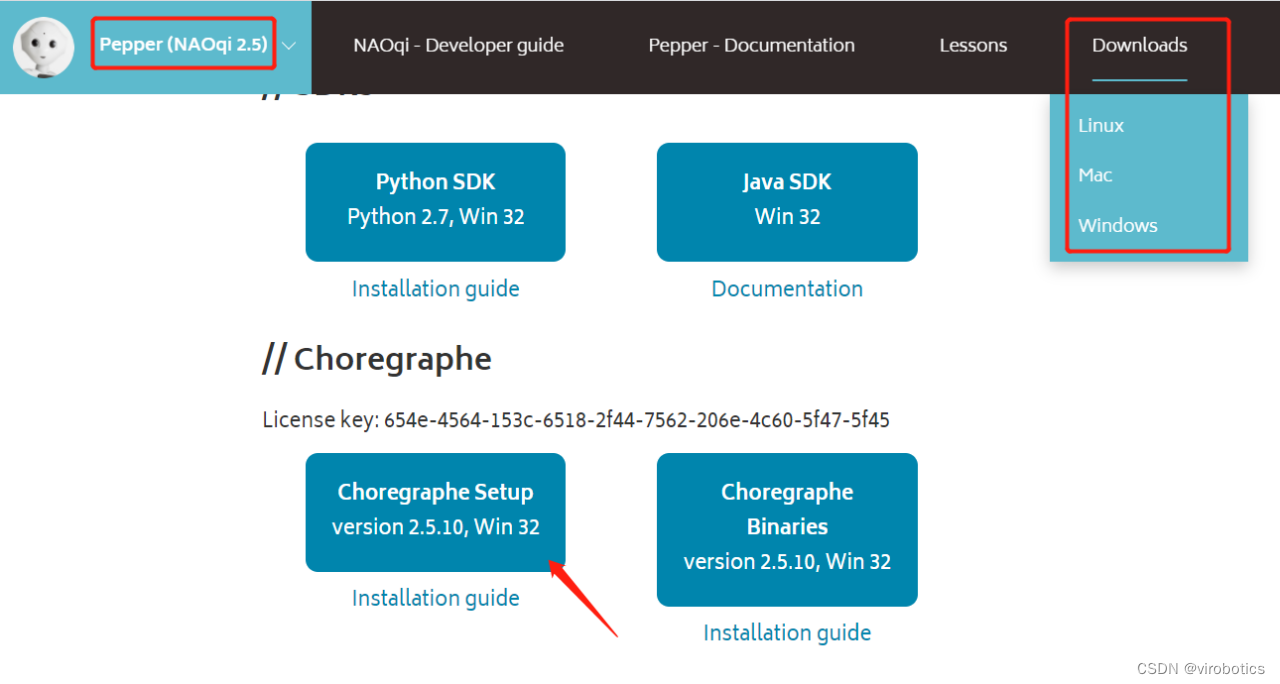1280x684 pixels.
Task: Download Choregraphe Setup version 2.5.10
Action: 435,512
